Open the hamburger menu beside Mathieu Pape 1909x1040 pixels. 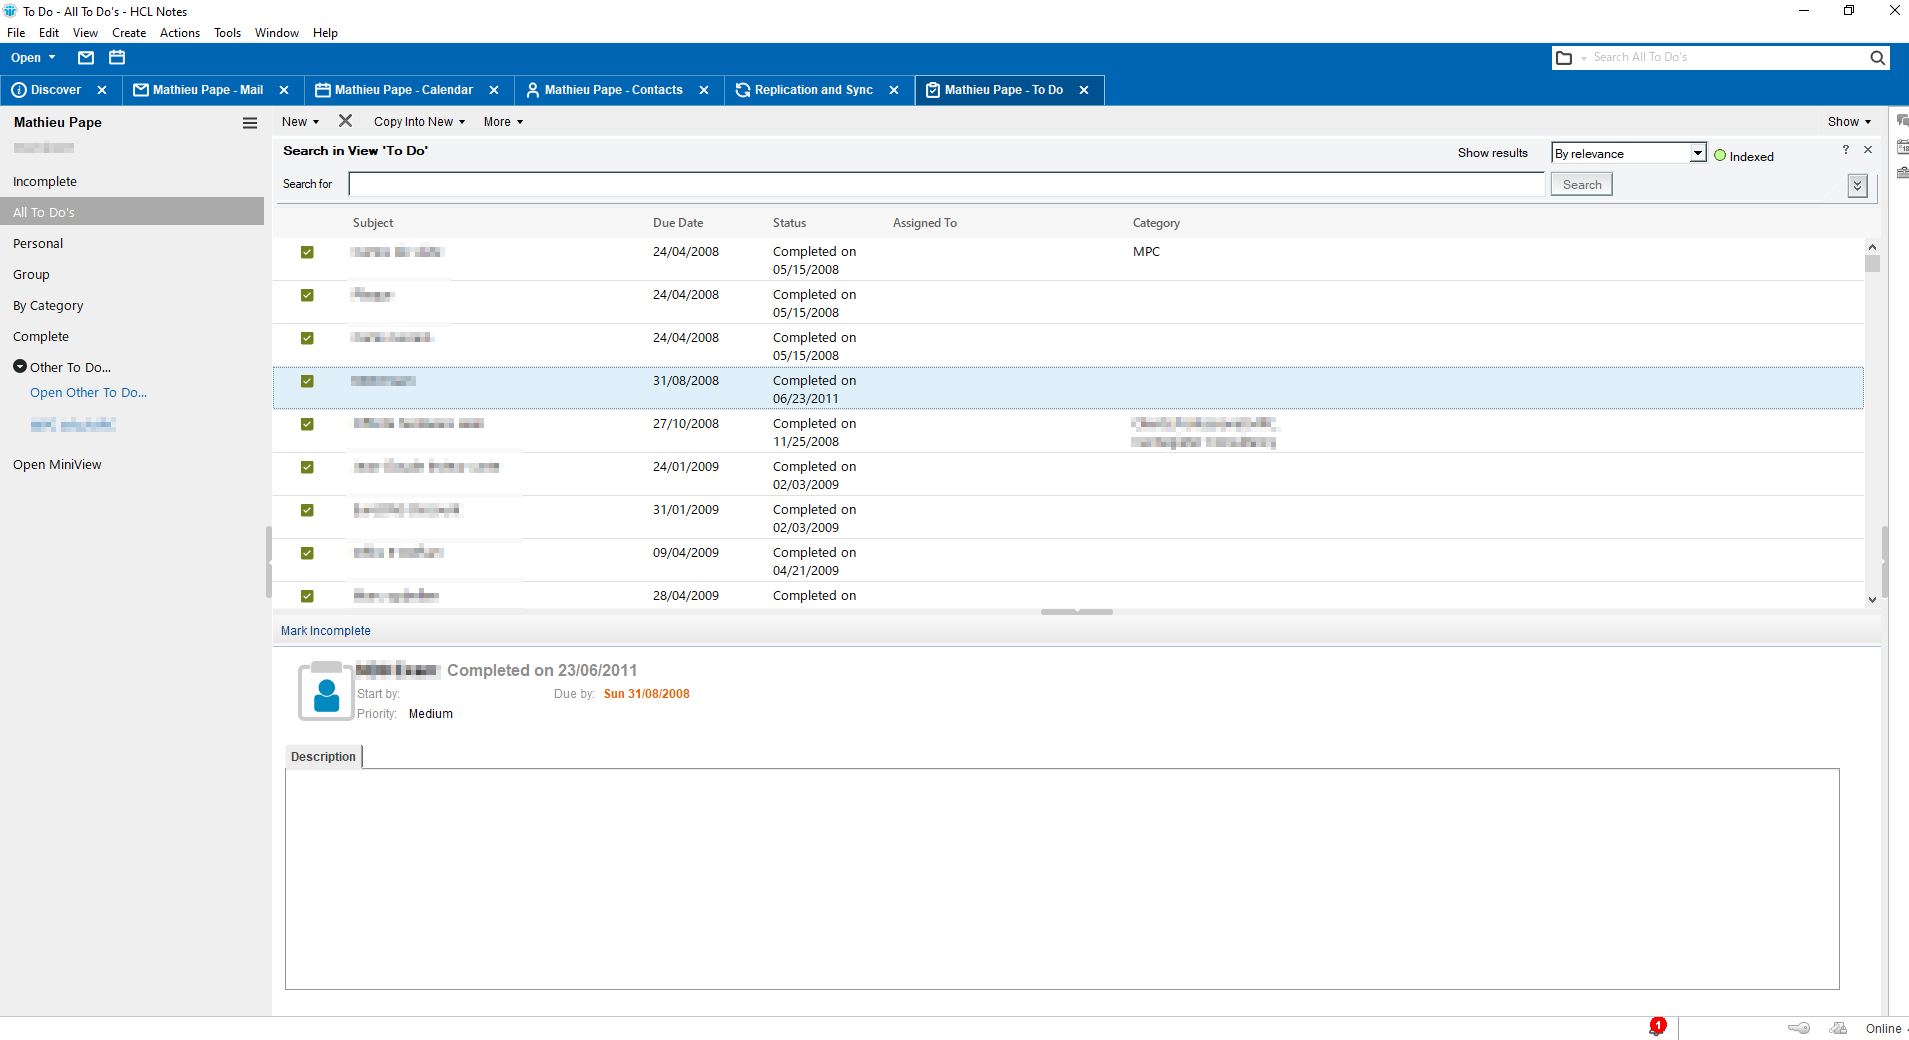(250, 123)
